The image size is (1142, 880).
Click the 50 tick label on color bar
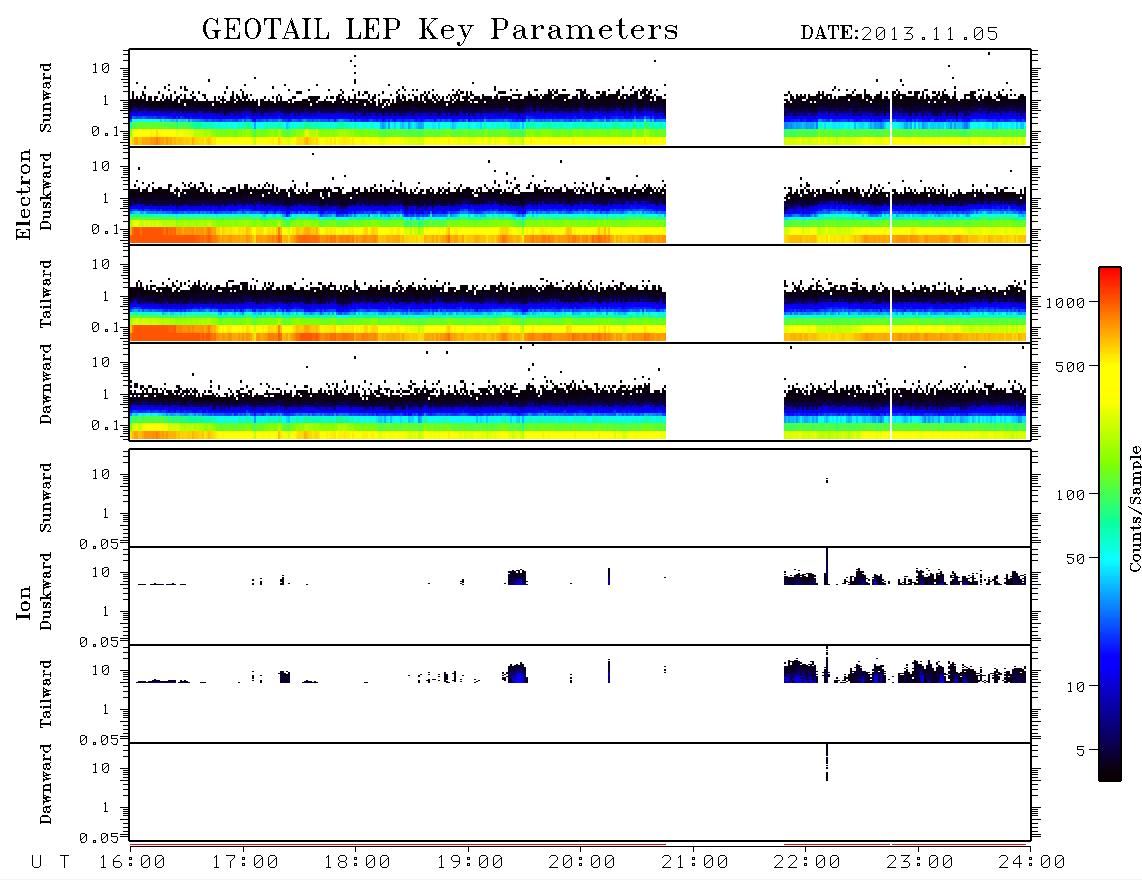[1075, 559]
